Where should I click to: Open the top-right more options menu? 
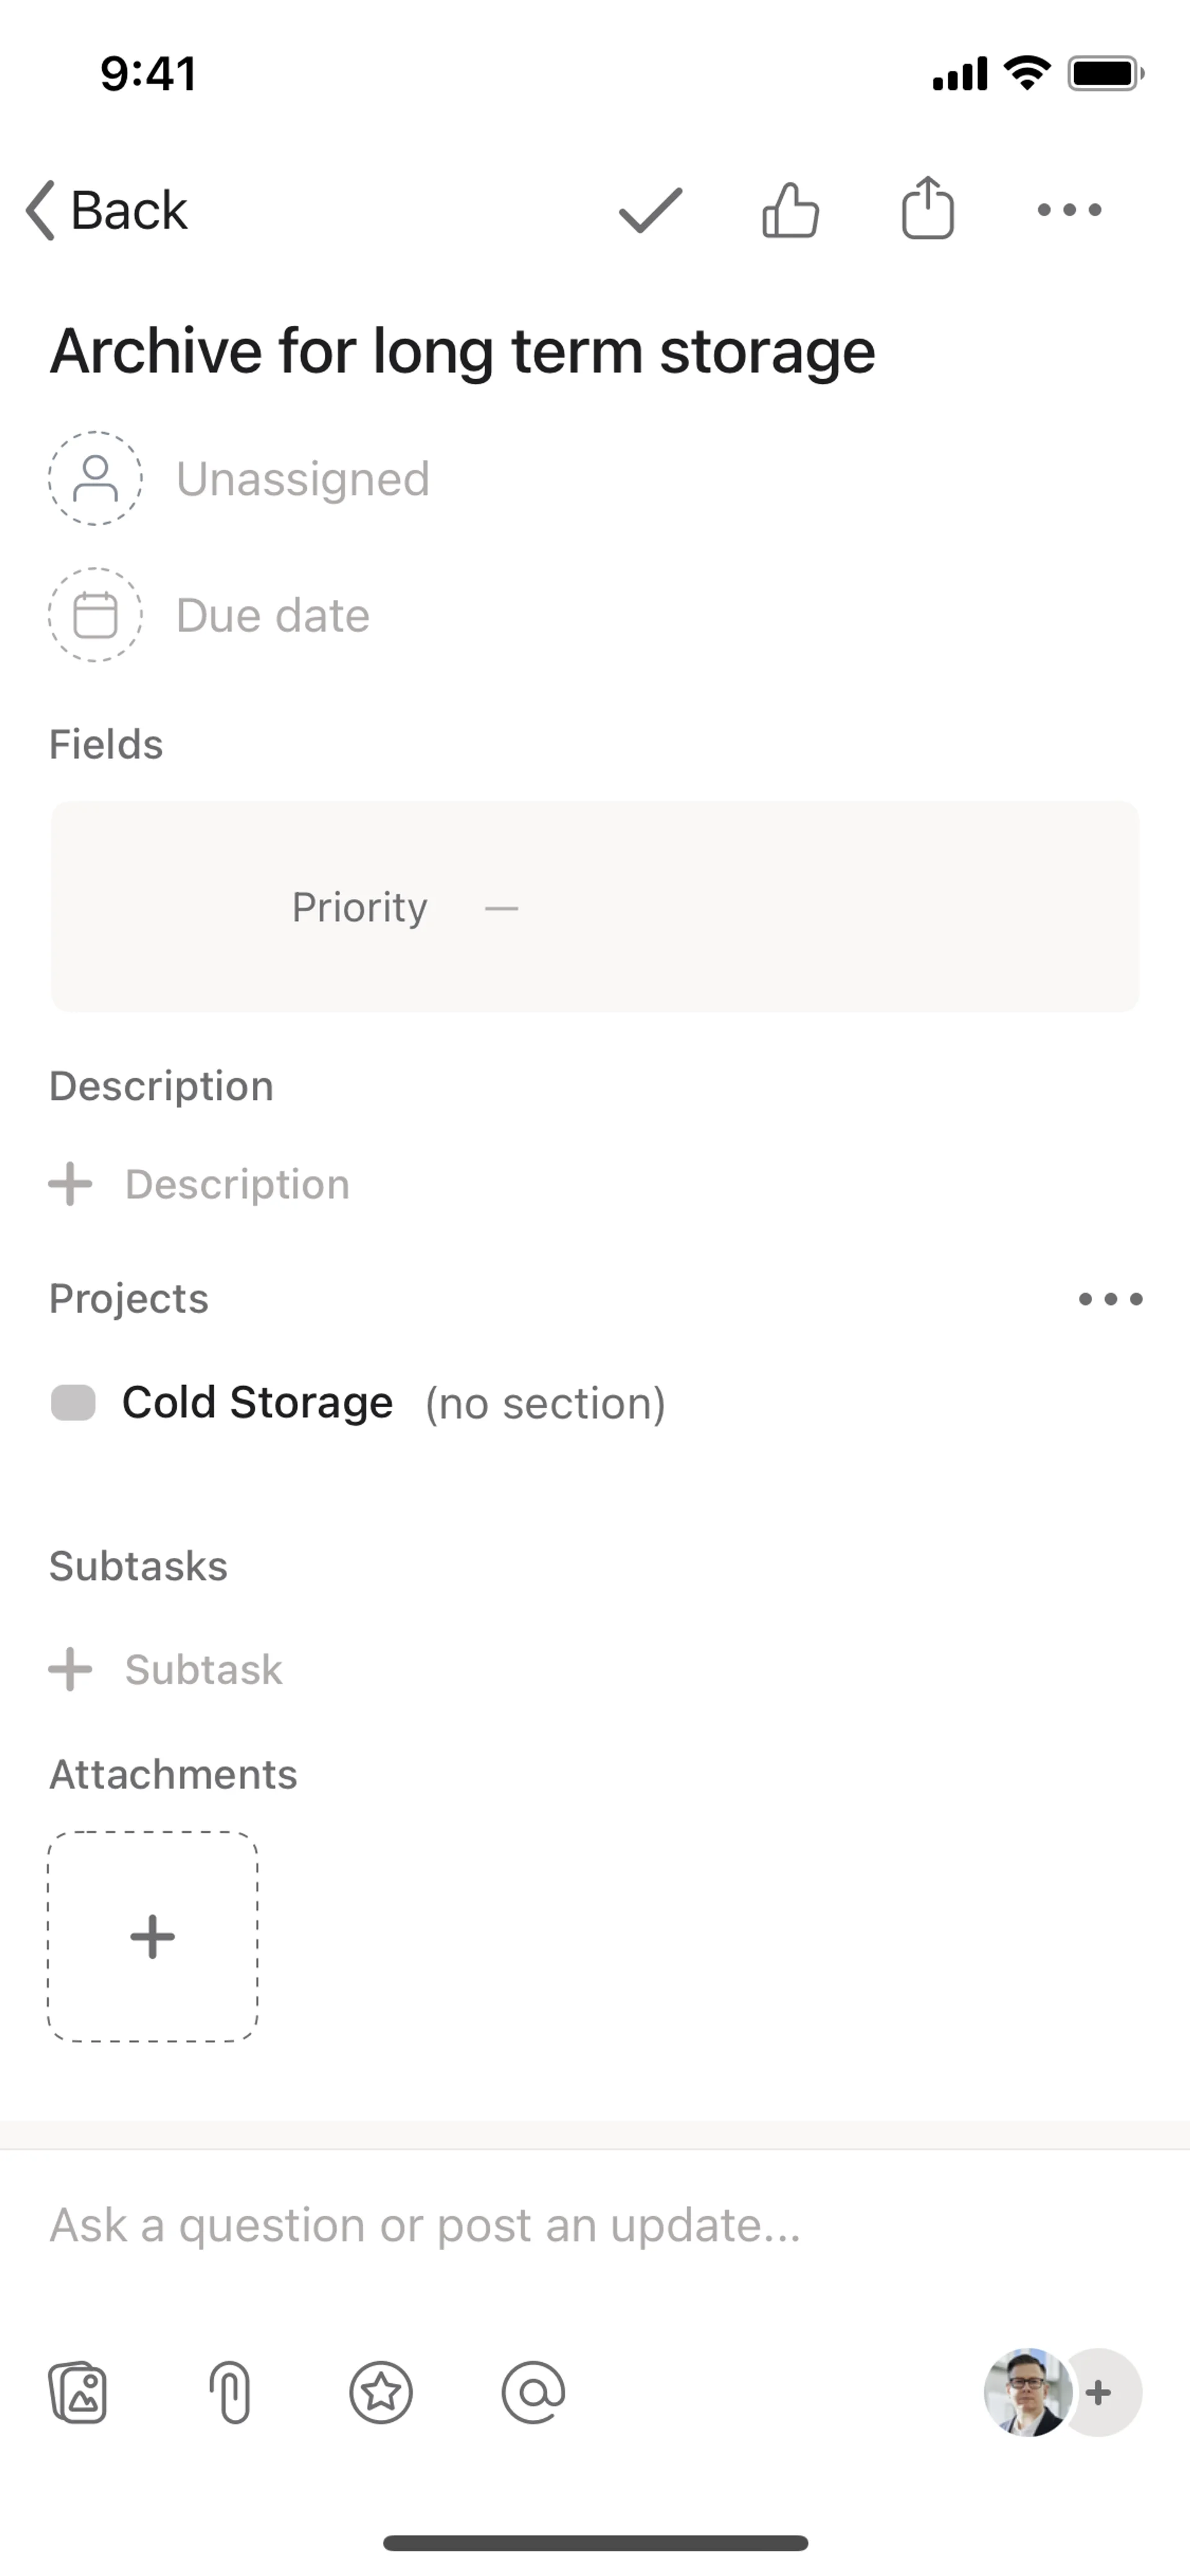[x=1069, y=210]
